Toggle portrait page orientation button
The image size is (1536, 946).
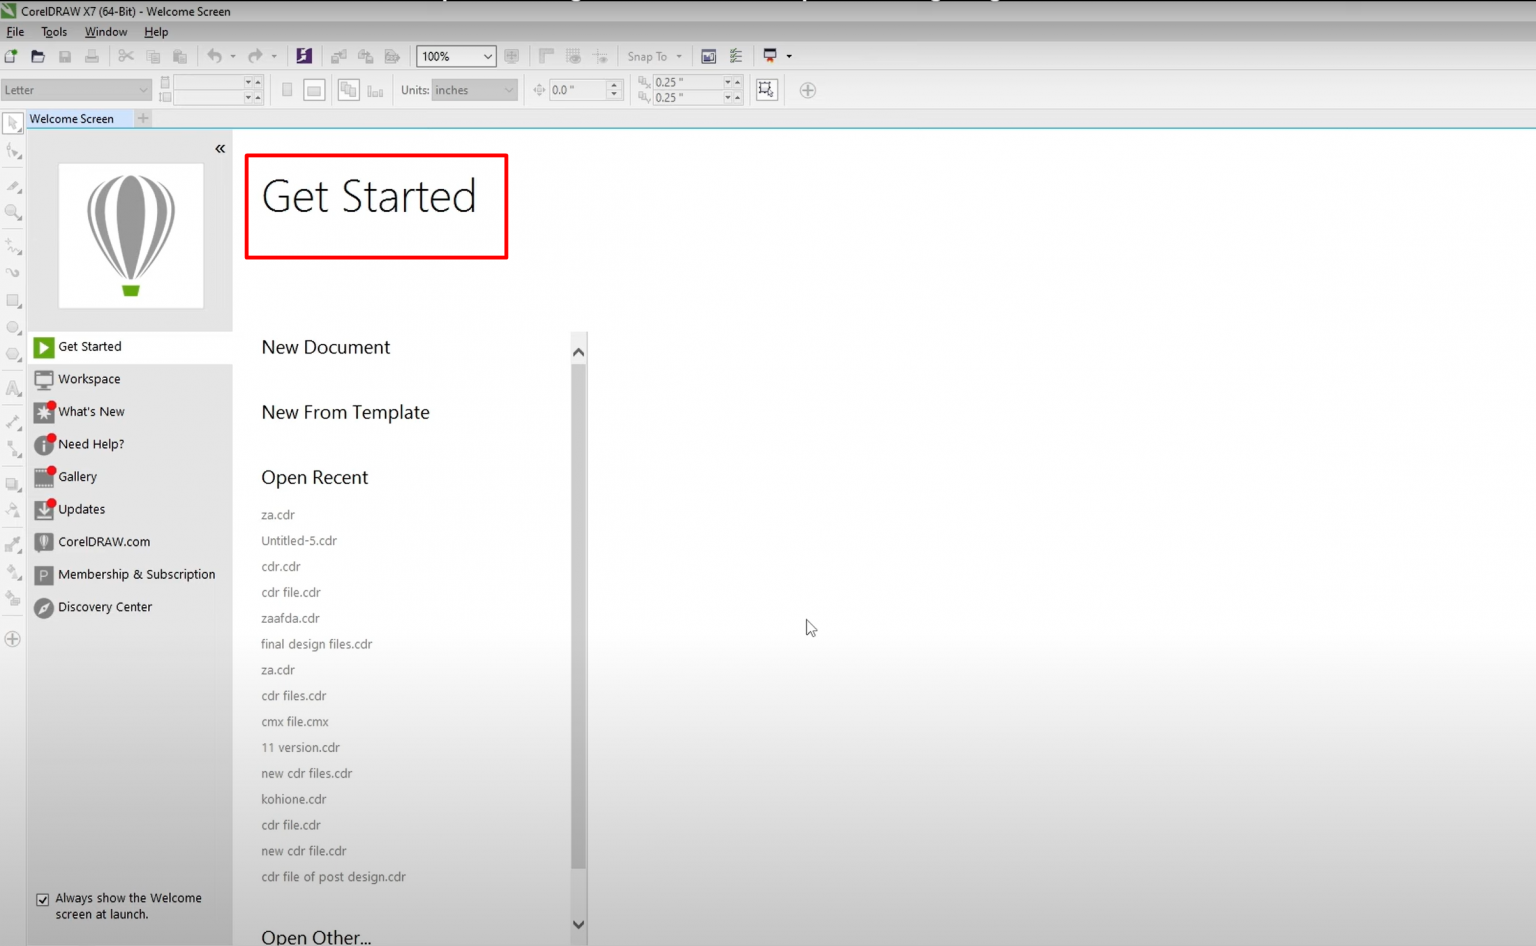click(x=287, y=90)
